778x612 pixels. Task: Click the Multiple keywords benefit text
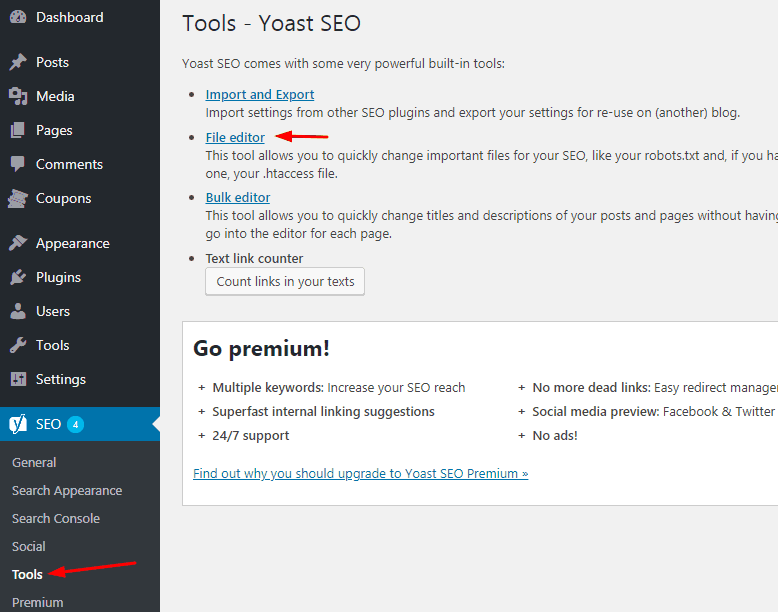tap(339, 387)
